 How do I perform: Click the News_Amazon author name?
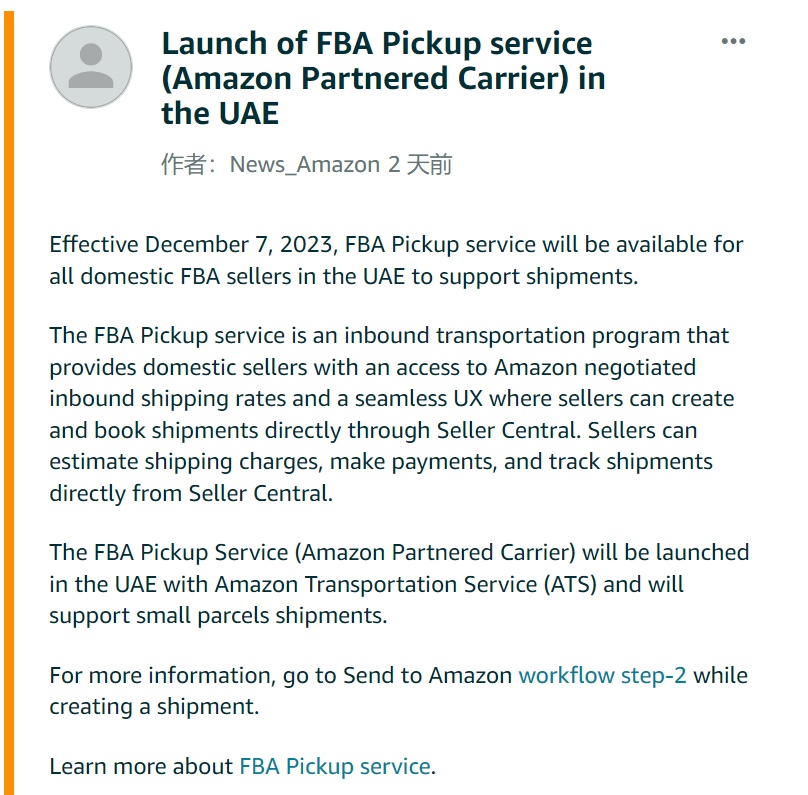point(299,166)
